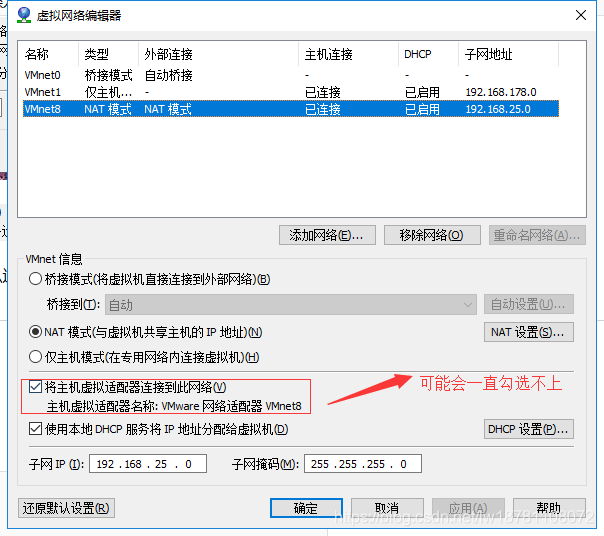Screen dimensions: 604x536
Task: Click the 外部连接 column header
Action: tap(218, 54)
